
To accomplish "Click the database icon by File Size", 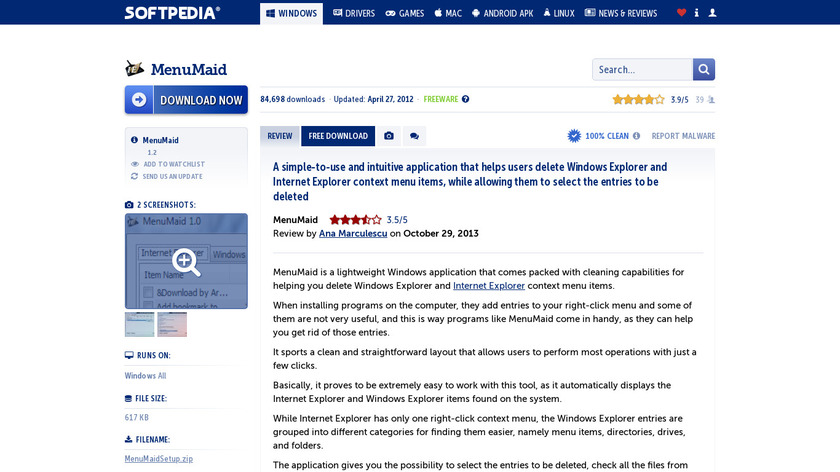I will [x=128, y=399].
